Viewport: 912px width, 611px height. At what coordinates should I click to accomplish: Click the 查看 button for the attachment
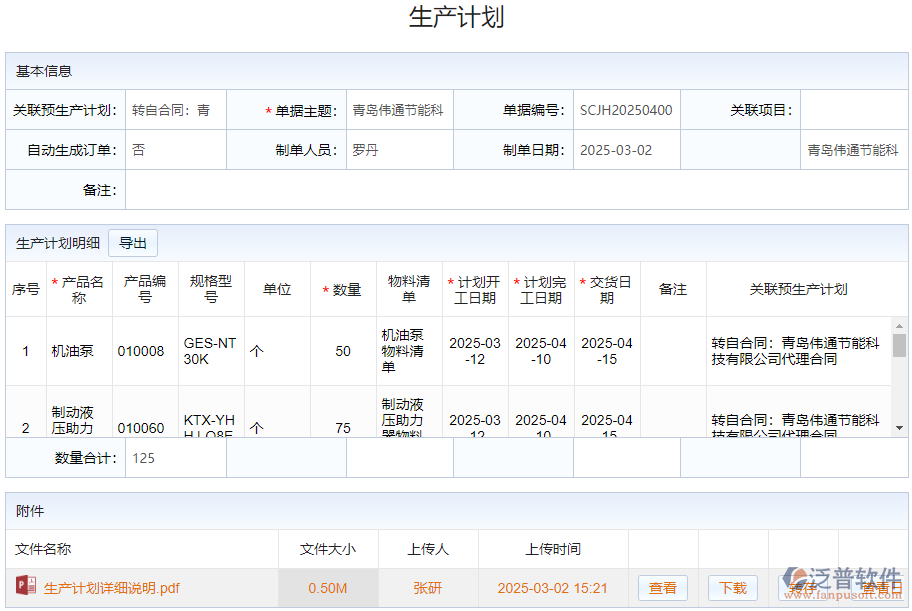[662, 588]
